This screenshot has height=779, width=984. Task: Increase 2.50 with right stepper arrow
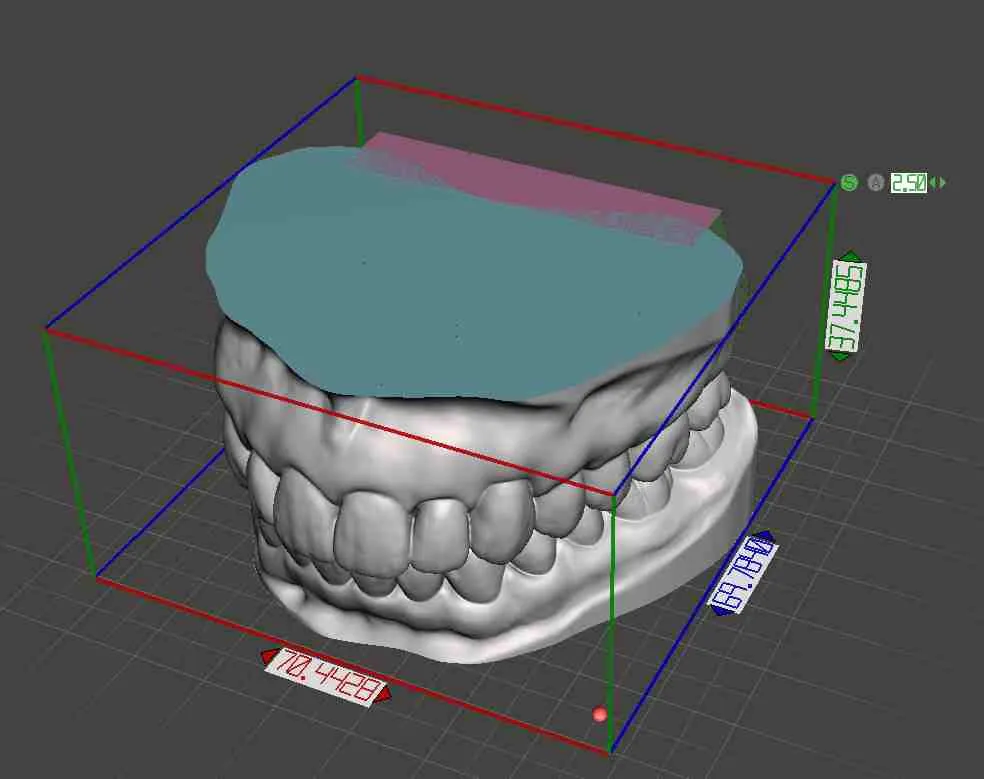942,183
